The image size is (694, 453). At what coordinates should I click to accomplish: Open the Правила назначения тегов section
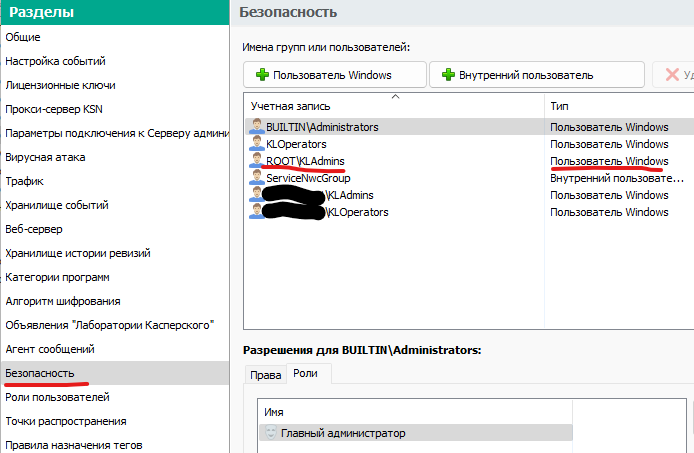[73, 445]
